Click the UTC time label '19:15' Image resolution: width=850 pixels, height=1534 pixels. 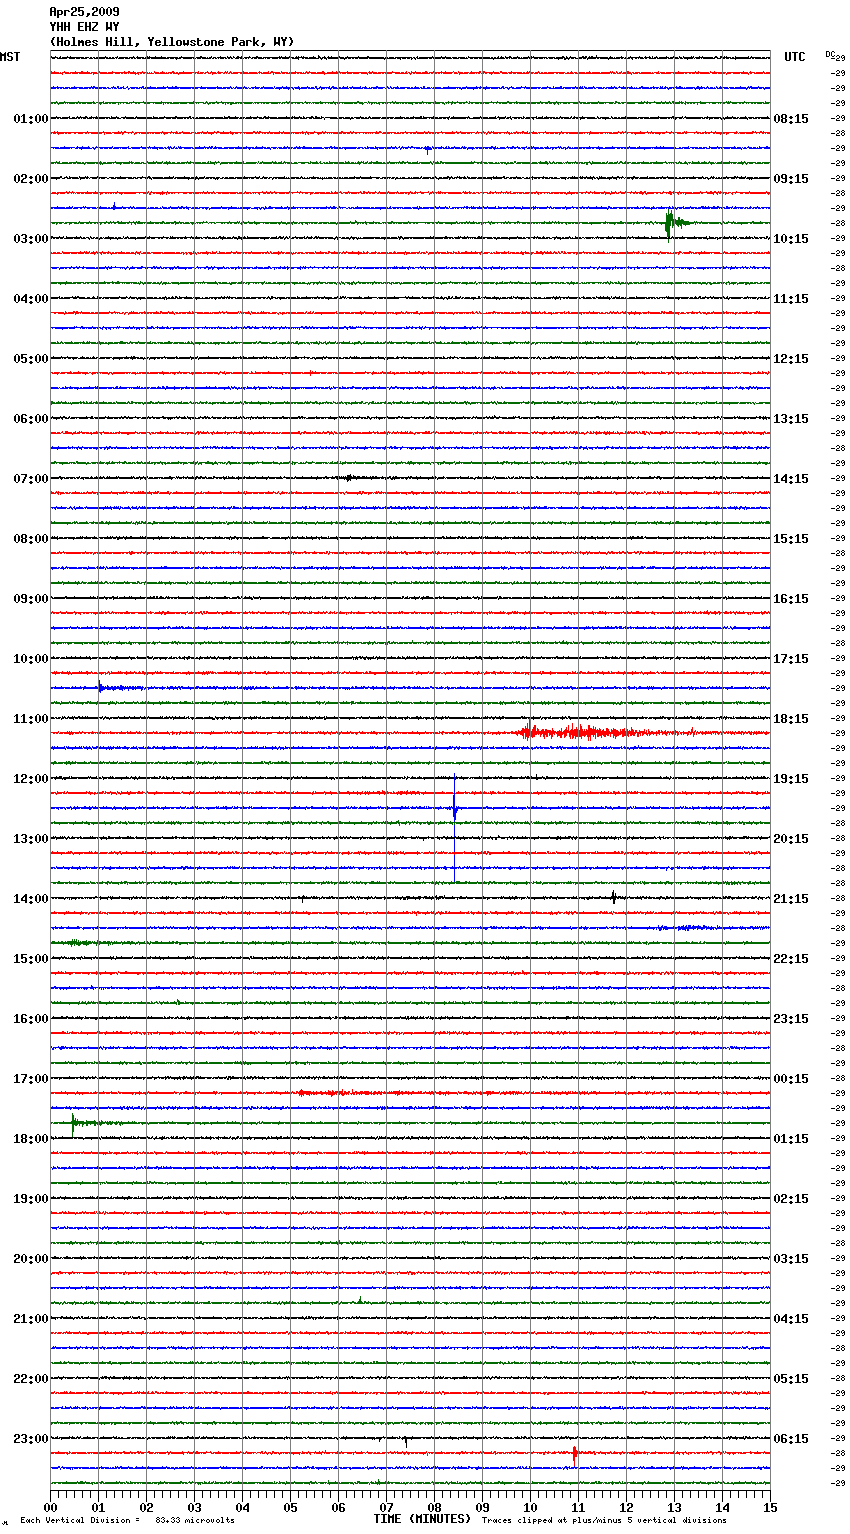click(x=791, y=779)
